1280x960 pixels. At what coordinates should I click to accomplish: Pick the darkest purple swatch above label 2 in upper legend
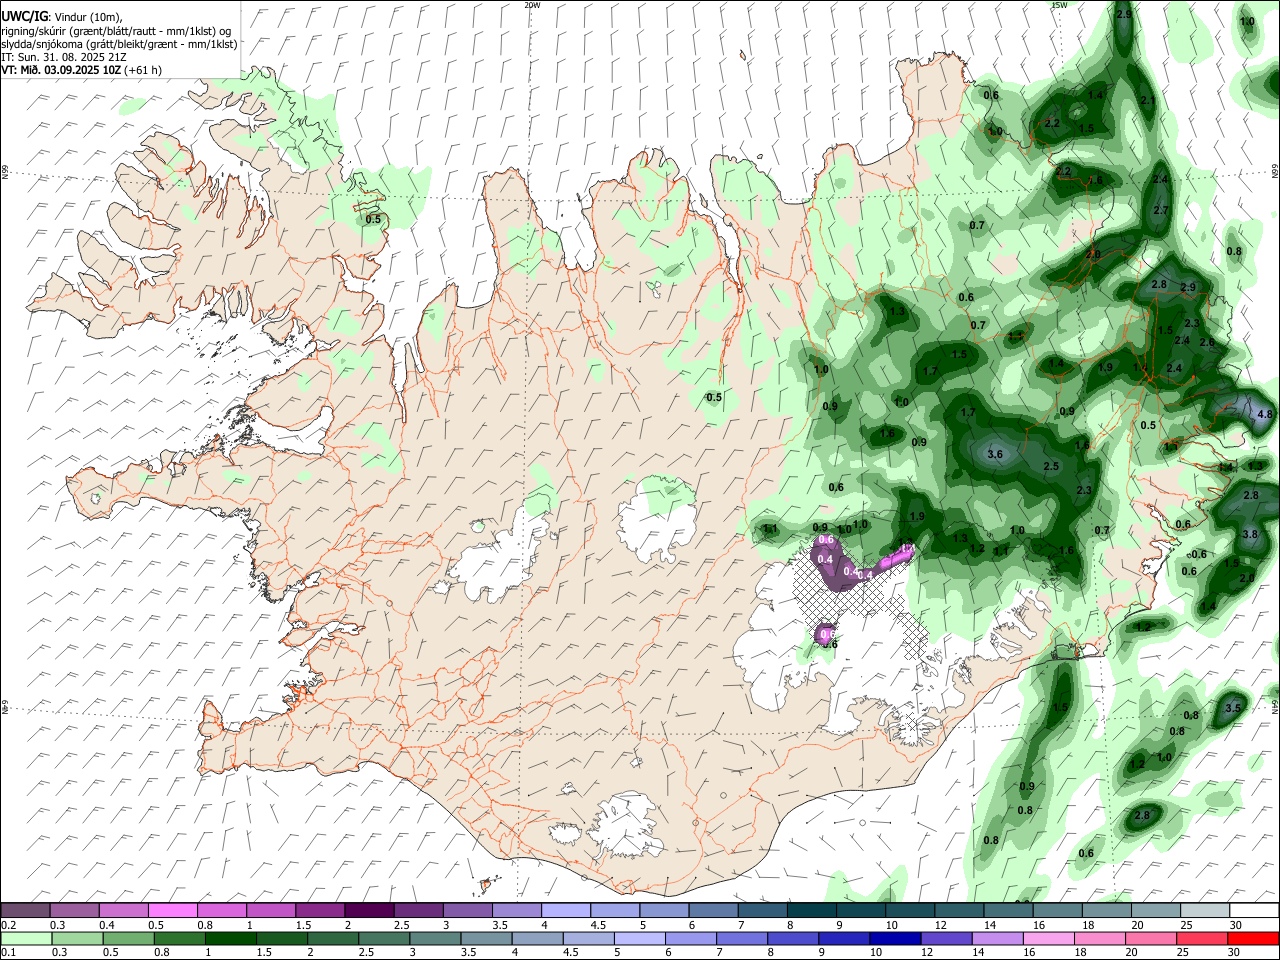point(368,911)
